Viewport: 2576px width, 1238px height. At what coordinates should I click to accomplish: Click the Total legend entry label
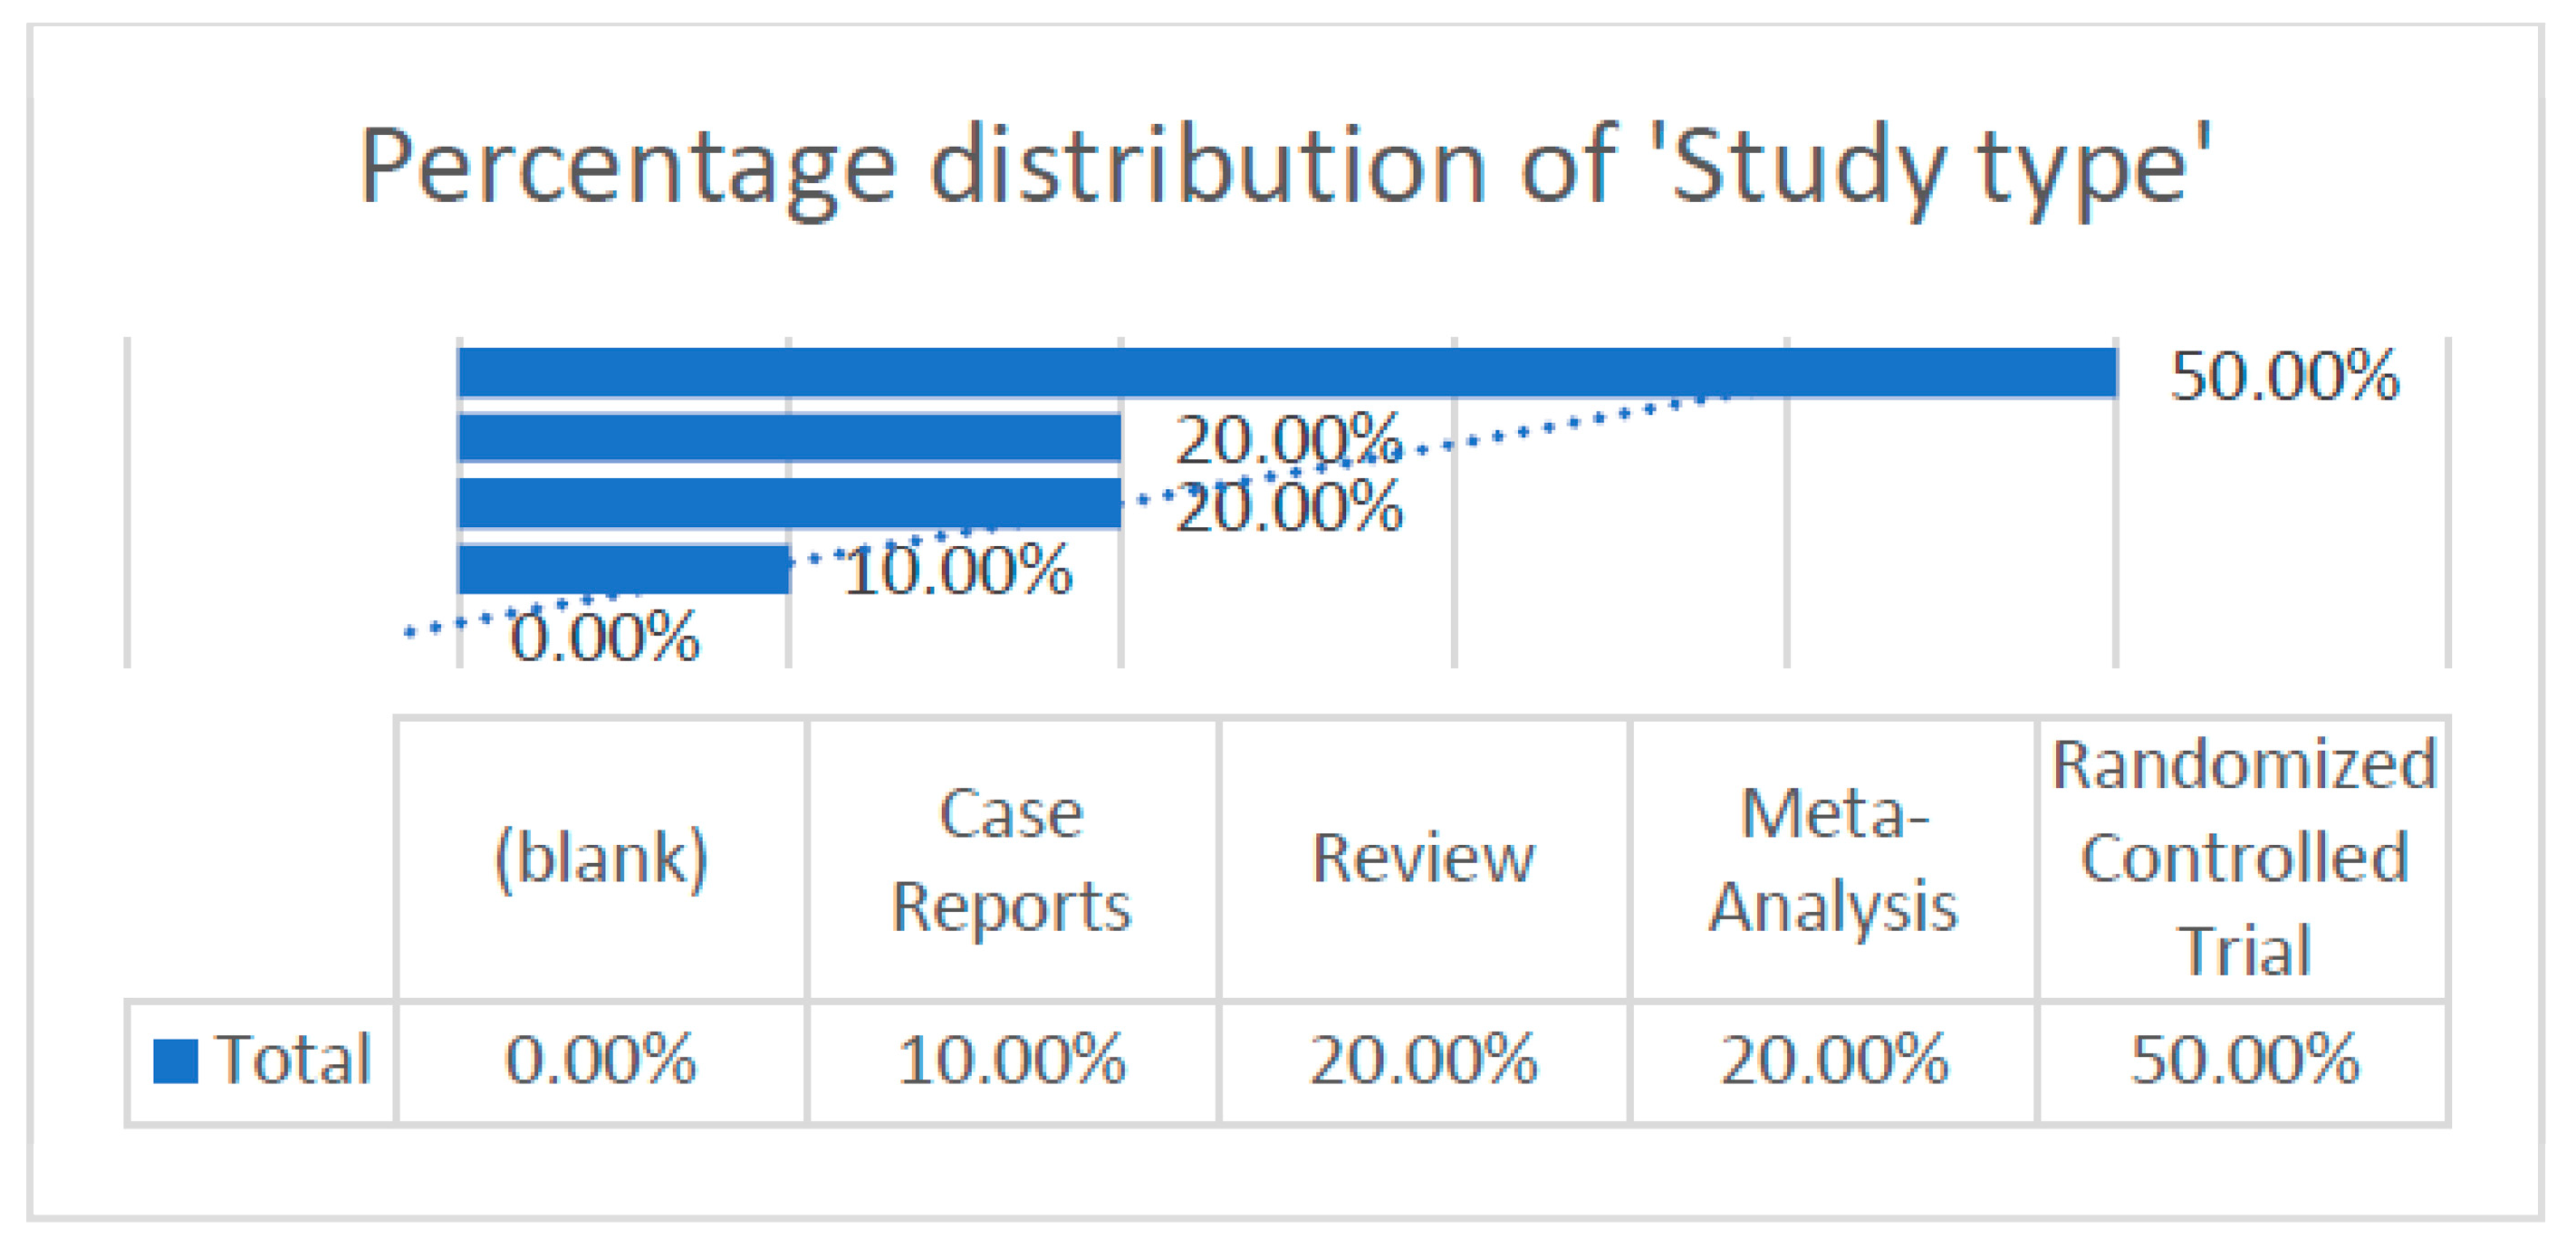pyautogui.click(x=292, y=1059)
